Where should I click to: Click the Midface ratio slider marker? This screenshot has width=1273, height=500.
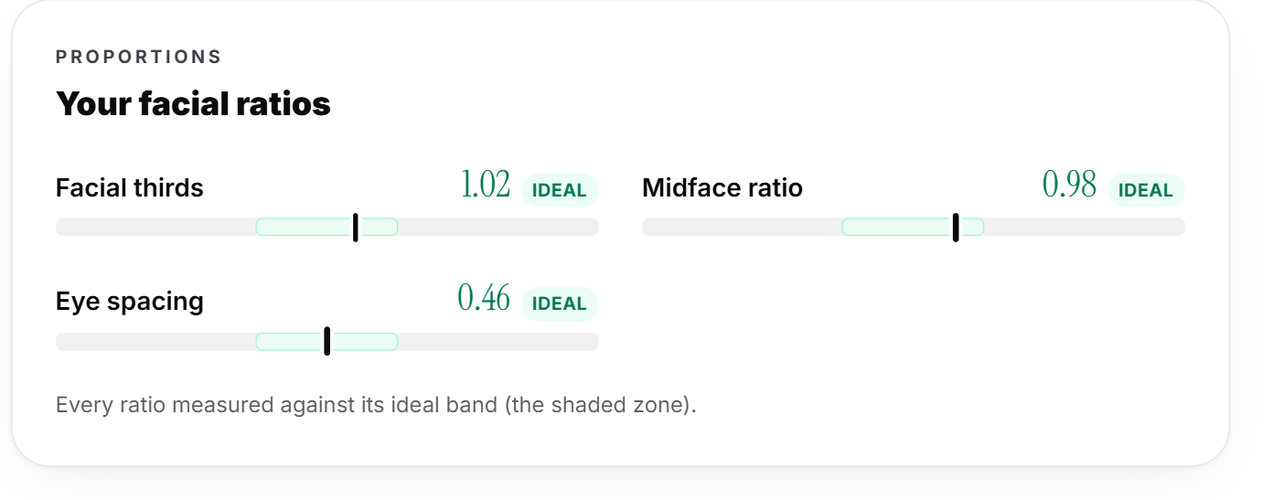[x=956, y=227]
